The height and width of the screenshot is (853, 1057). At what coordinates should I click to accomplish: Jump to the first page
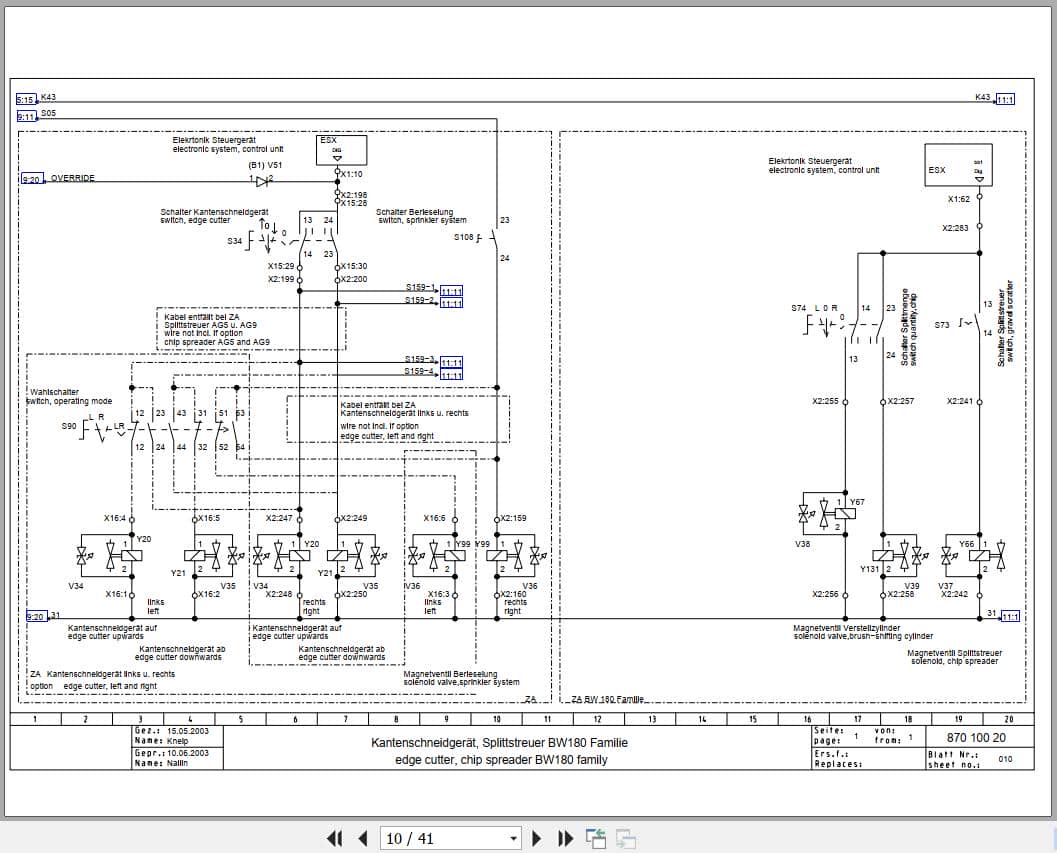point(334,838)
